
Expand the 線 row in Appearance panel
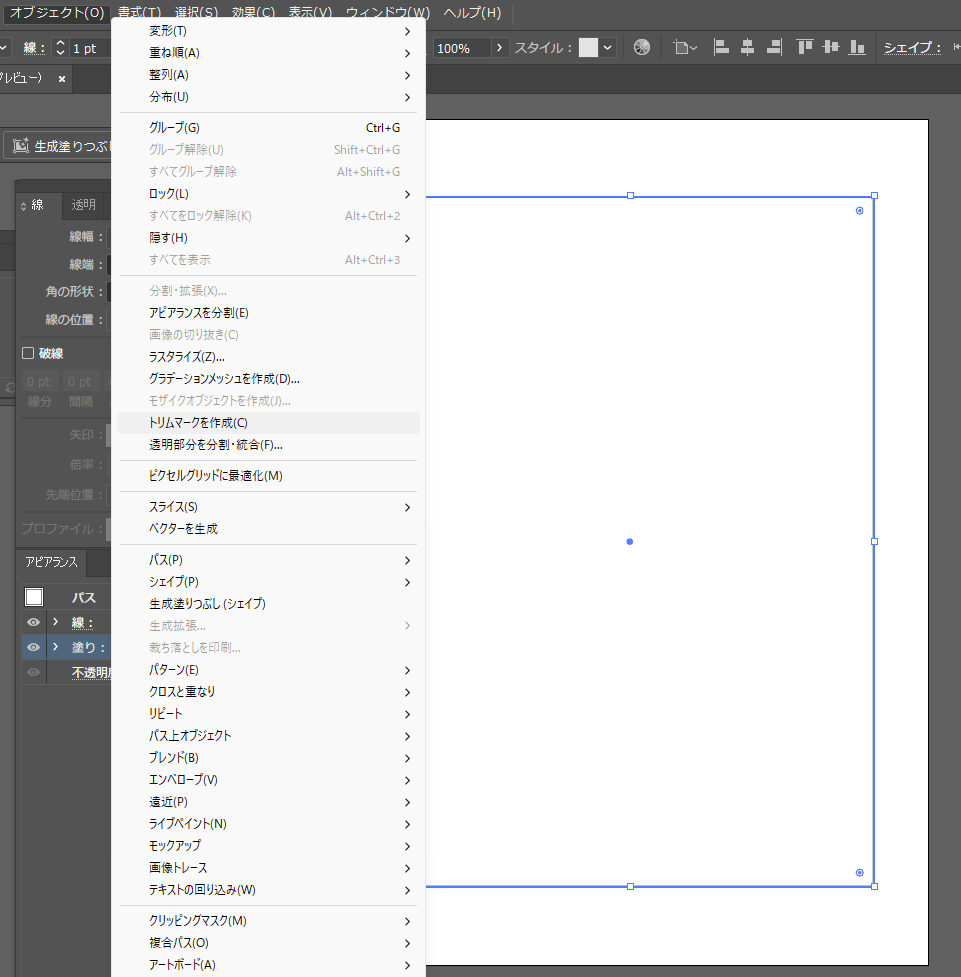click(x=56, y=622)
